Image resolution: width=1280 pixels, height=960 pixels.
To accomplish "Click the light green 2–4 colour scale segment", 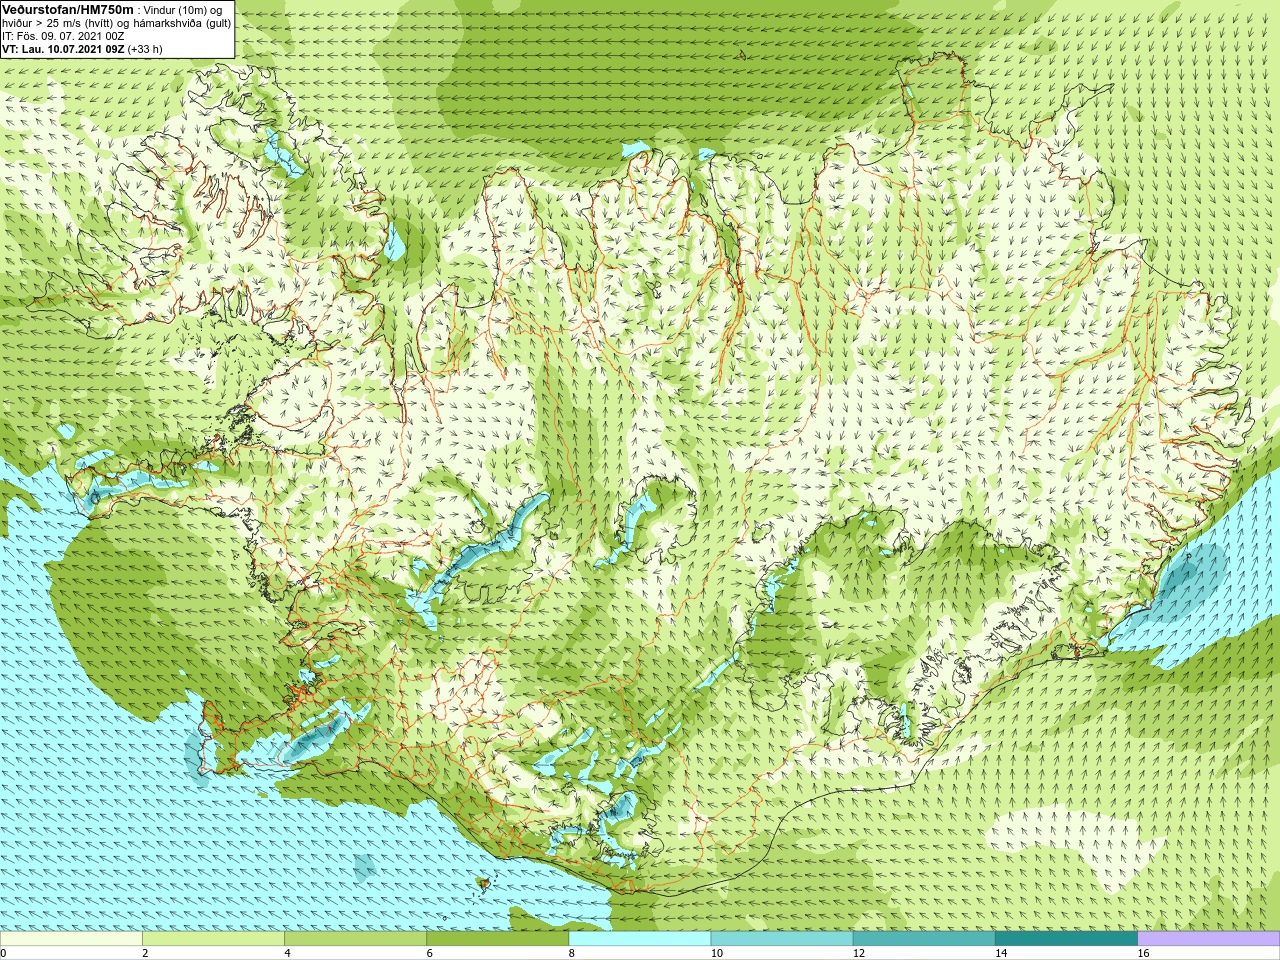I will click(213, 939).
